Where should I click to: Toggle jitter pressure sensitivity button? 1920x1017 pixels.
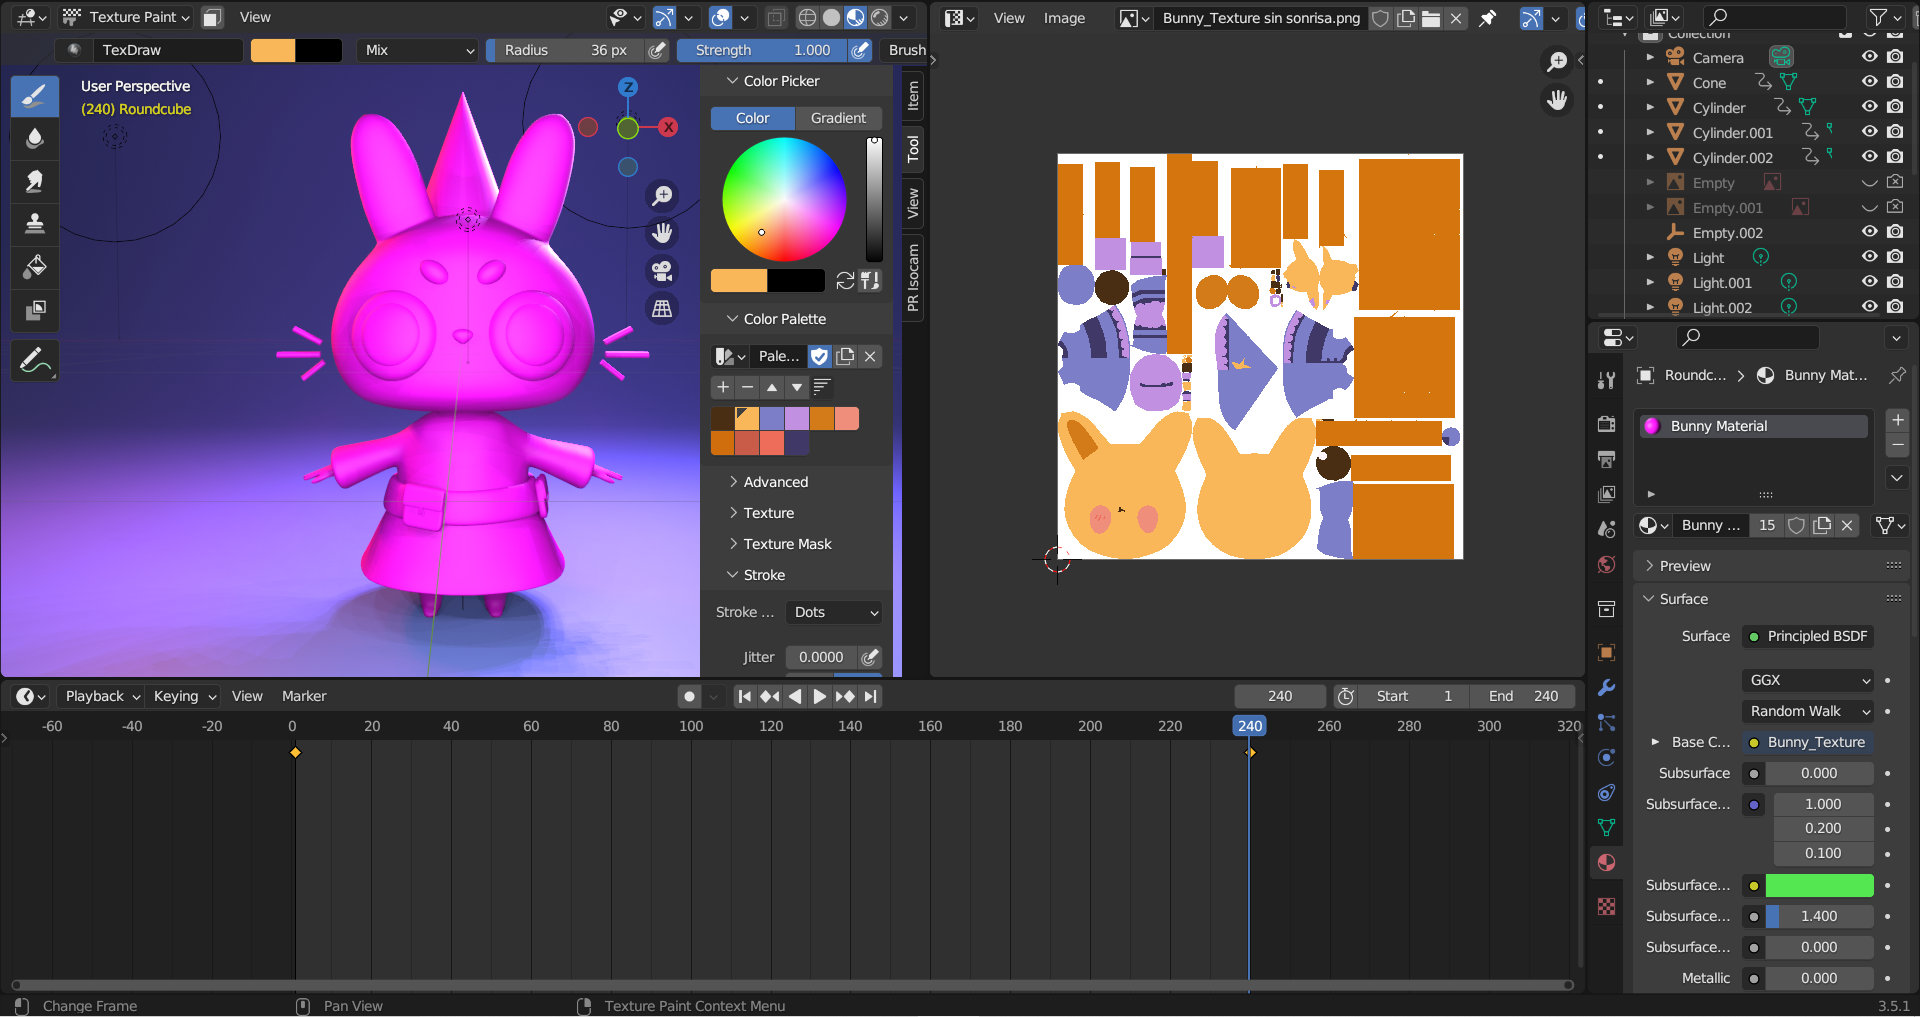(x=871, y=657)
